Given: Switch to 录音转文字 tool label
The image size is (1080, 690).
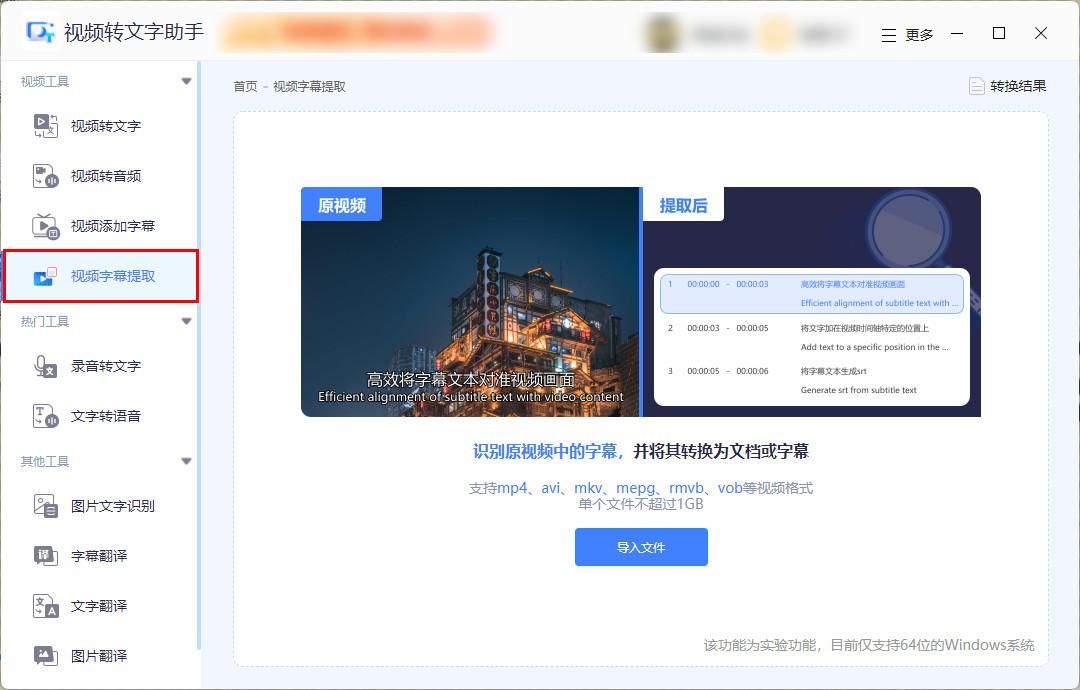Looking at the screenshot, I should (x=106, y=366).
